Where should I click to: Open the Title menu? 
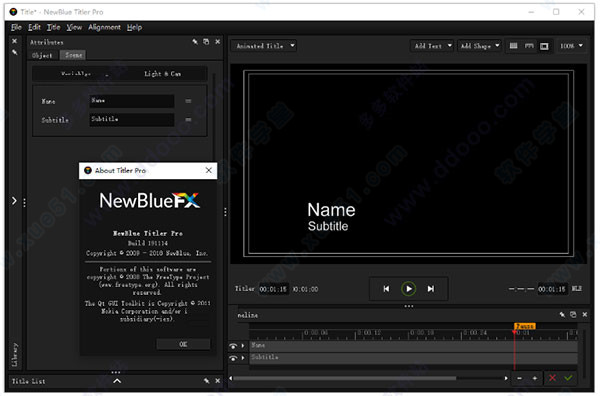[53, 27]
